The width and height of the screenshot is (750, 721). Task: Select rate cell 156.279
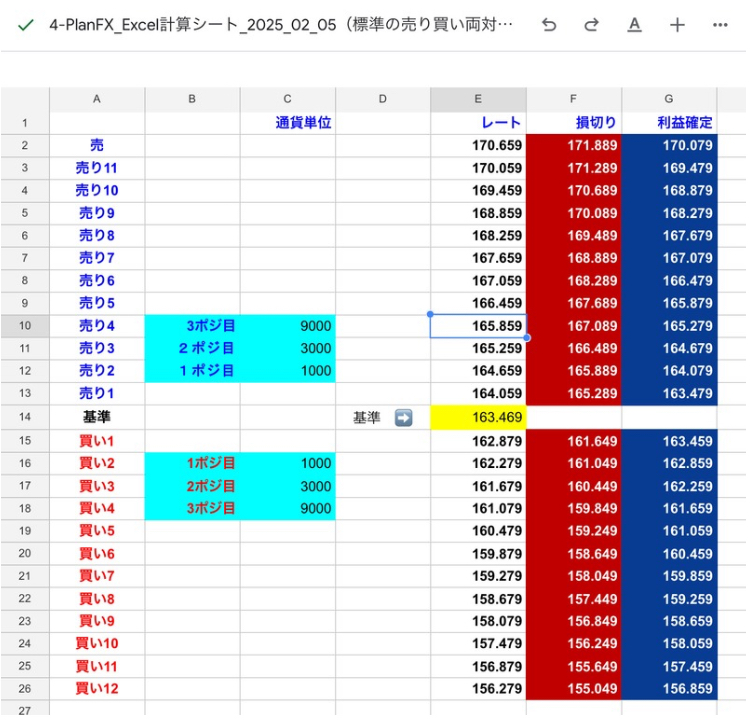[x=478, y=688]
